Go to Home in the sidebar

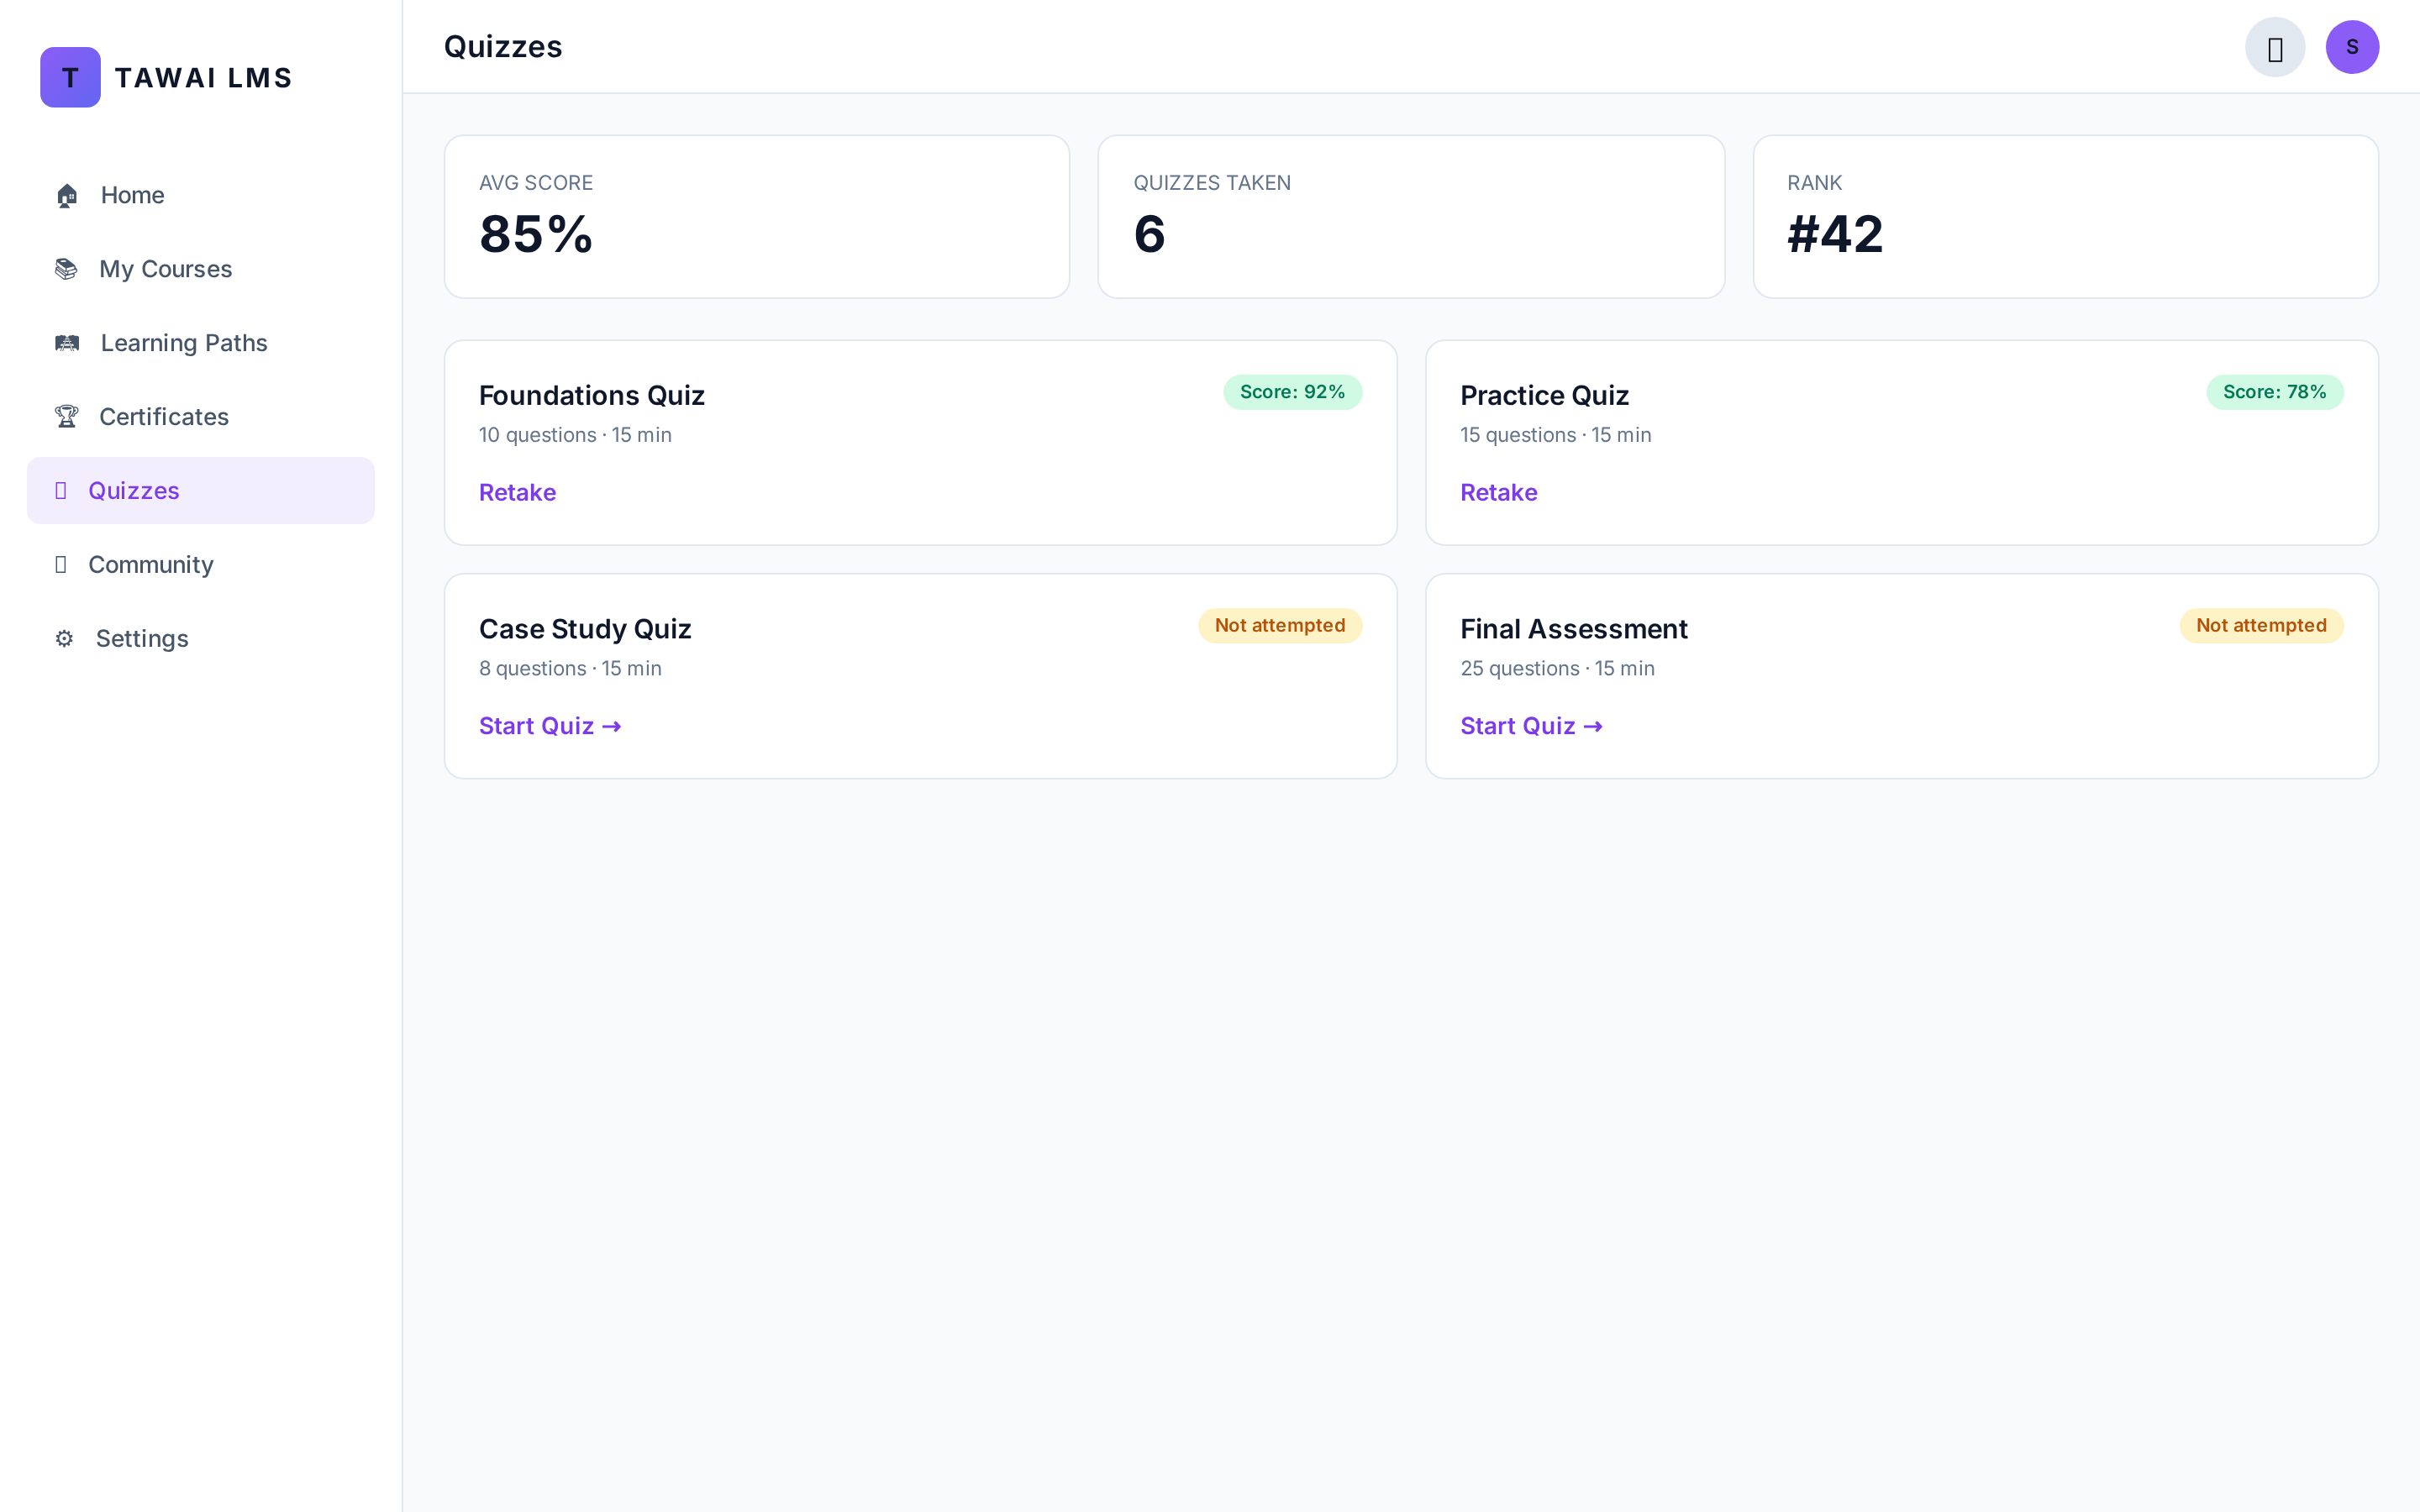[x=201, y=195]
